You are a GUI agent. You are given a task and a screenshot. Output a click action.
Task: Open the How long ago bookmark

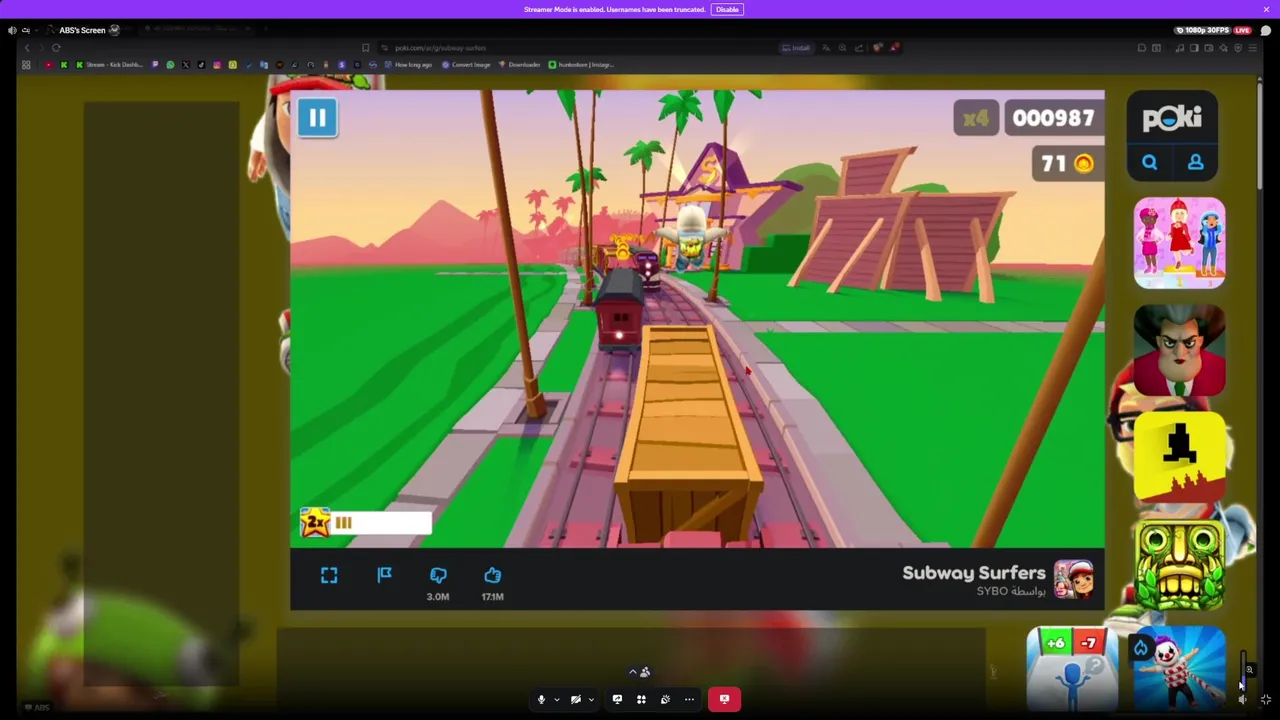pyautogui.click(x=407, y=65)
